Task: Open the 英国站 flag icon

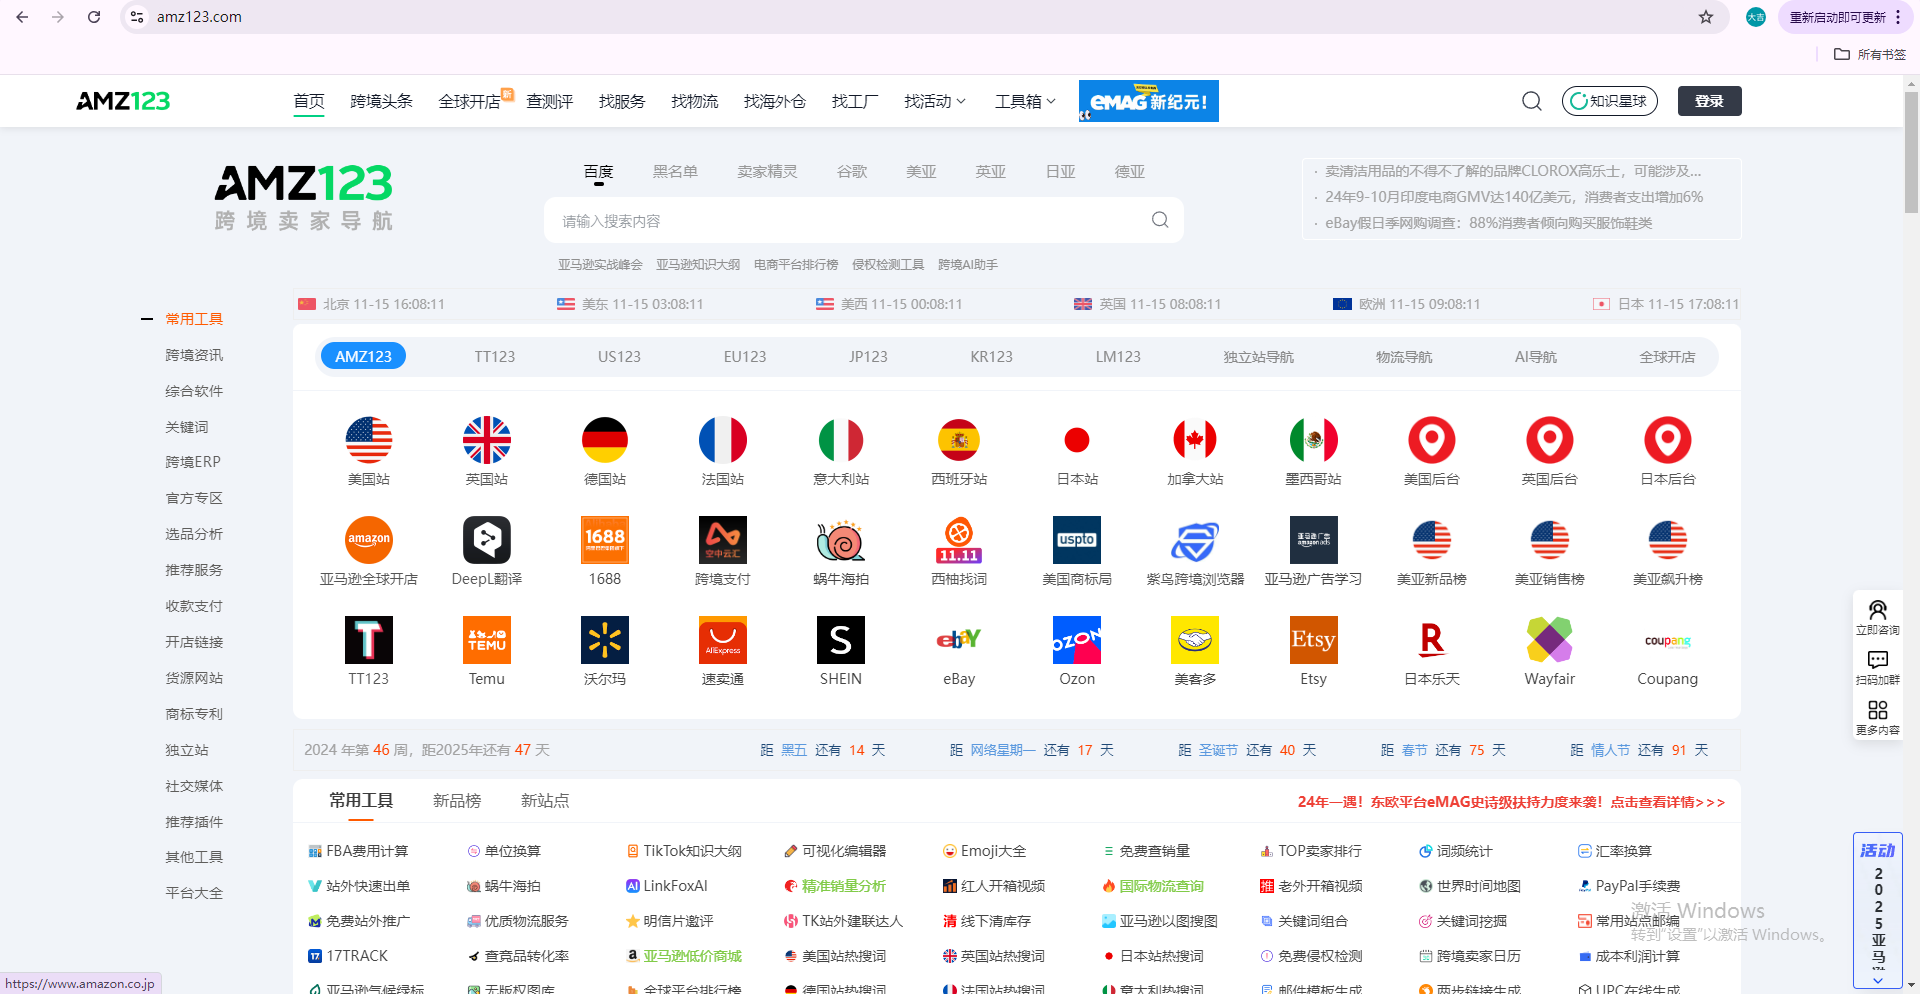Action: pos(487,440)
